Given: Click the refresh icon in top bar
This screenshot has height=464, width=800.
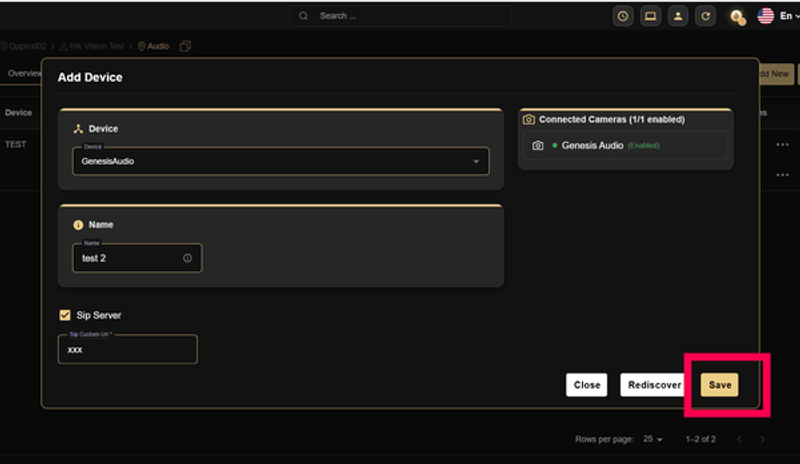Looking at the screenshot, I should [706, 16].
